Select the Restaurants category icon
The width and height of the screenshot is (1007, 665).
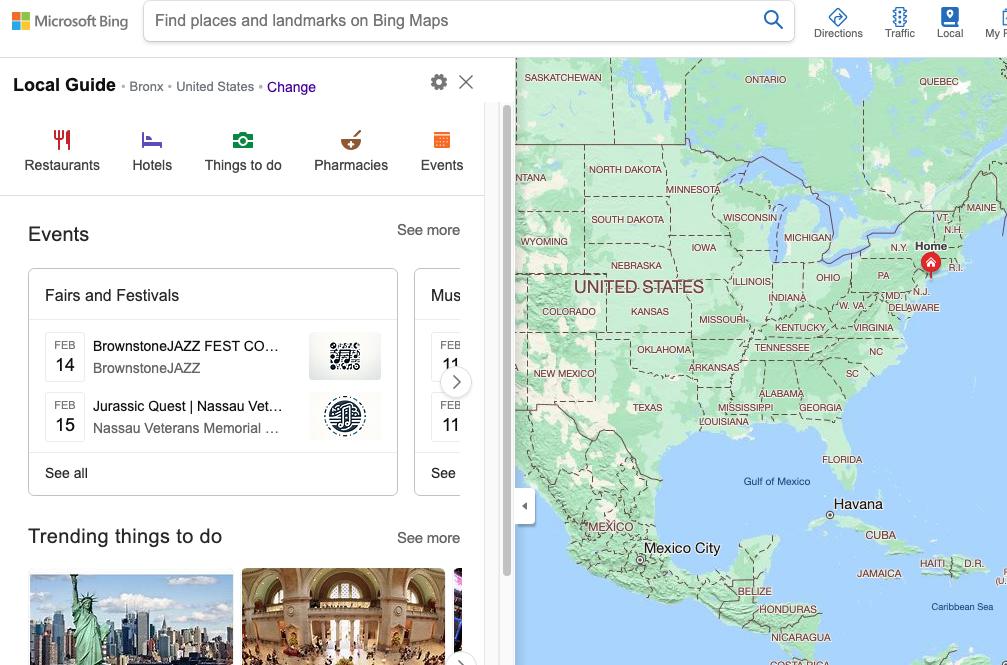61,142
